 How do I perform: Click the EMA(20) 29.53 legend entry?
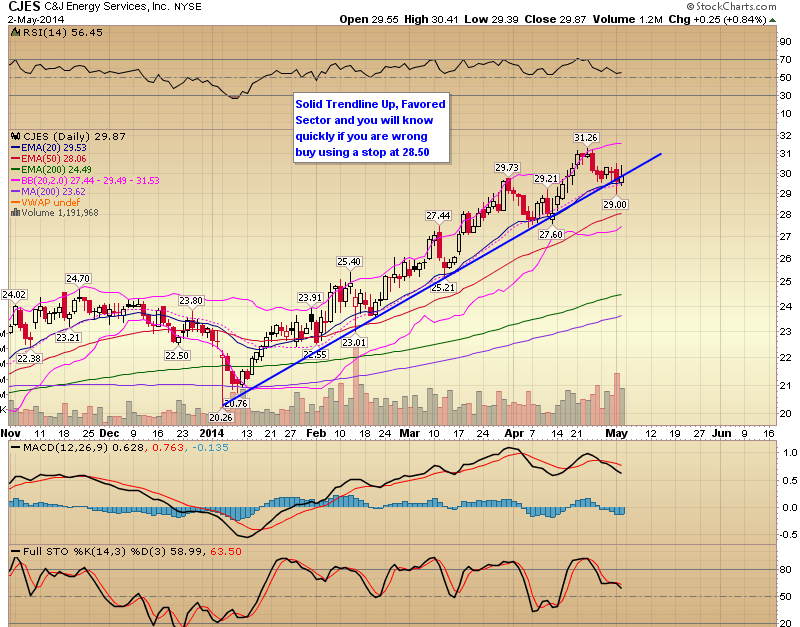(x=48, y=147)
